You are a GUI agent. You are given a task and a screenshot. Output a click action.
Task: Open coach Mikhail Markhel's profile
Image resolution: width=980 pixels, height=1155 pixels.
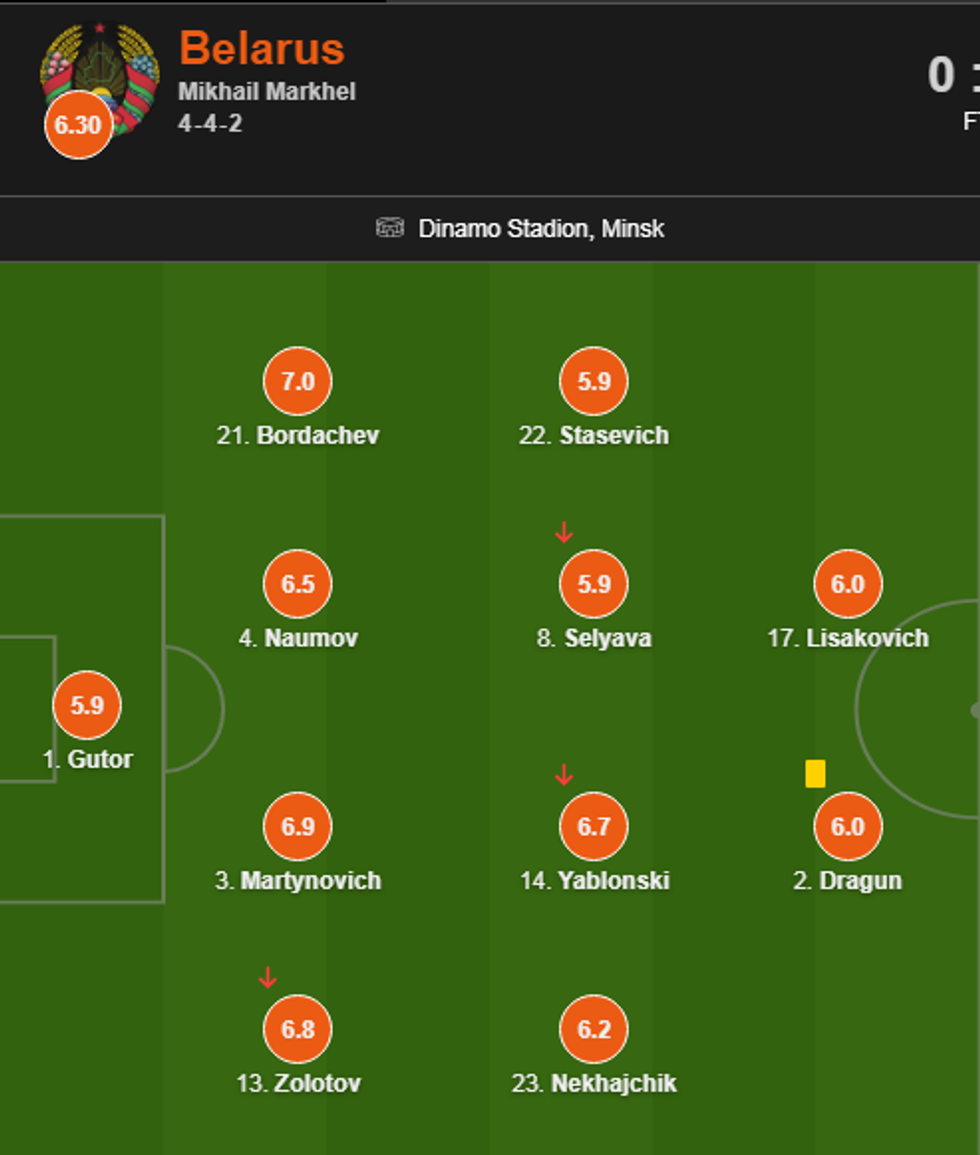pyautogui.click(x=267, y=92)
